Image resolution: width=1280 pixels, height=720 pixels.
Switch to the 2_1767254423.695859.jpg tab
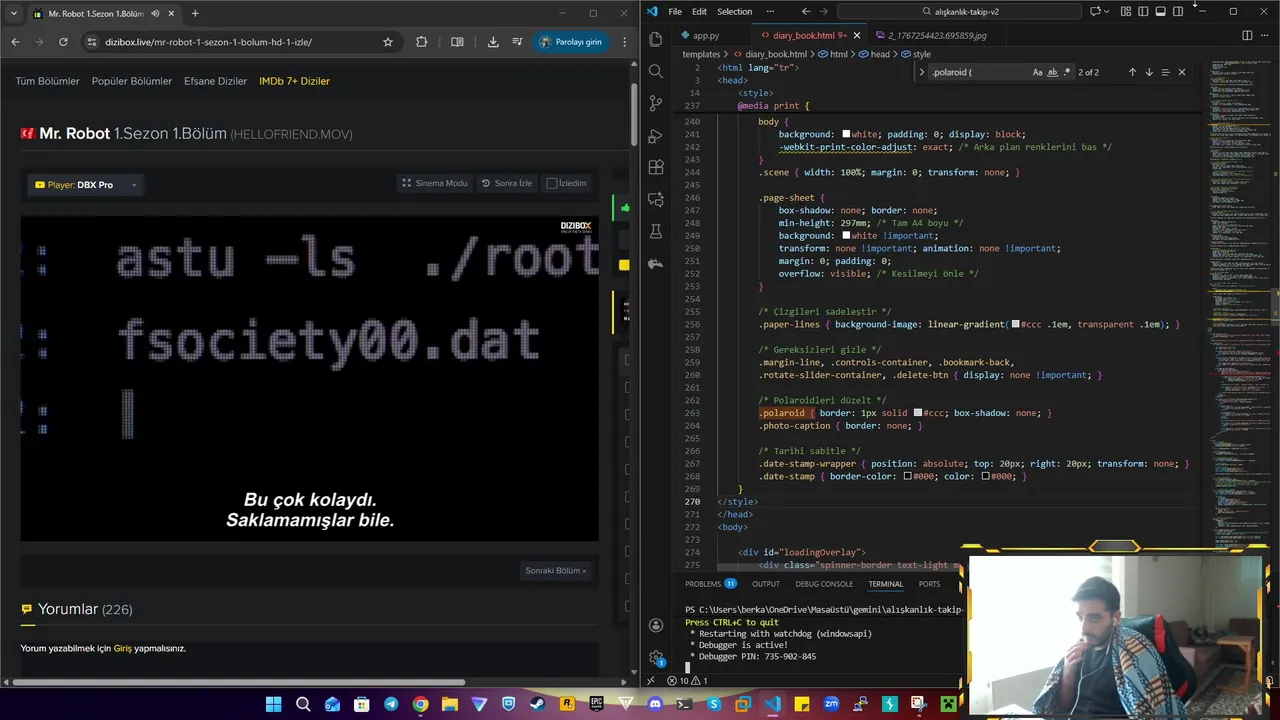[936, 35]
